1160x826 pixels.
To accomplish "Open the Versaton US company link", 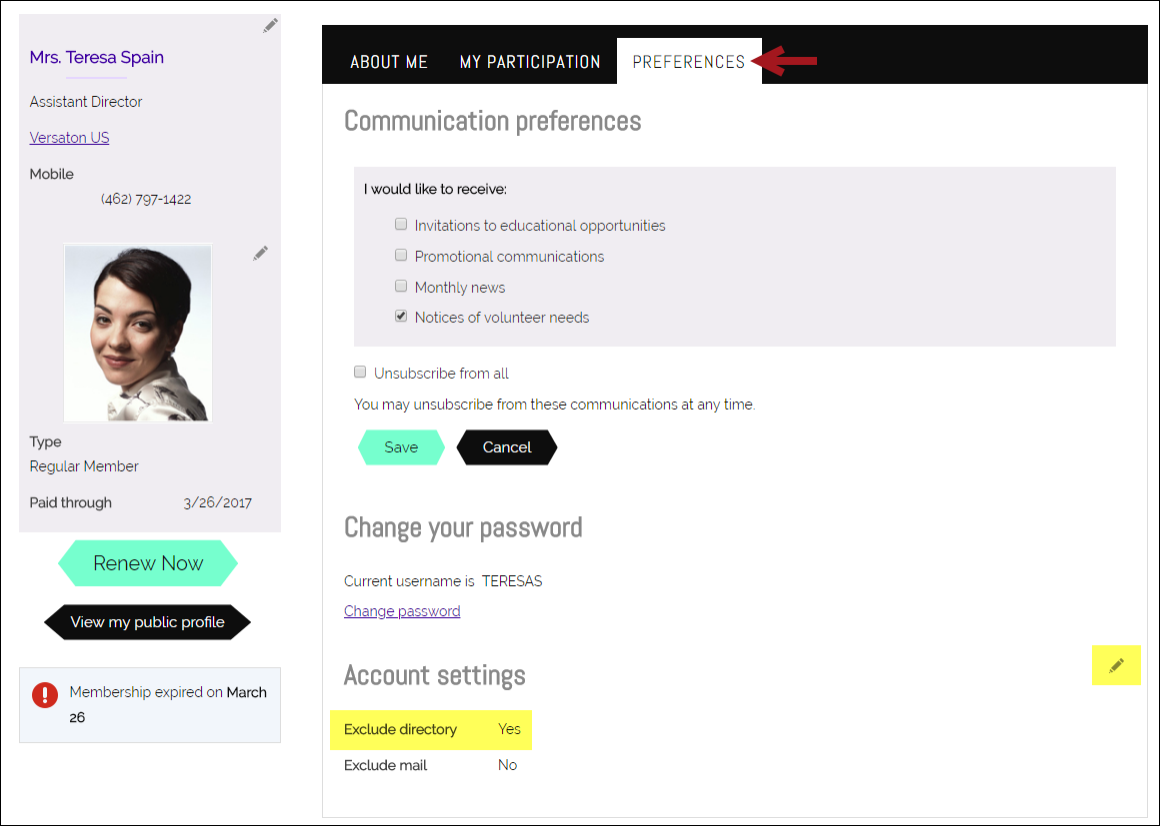I will pyautogui.click(x=70, y=138).
